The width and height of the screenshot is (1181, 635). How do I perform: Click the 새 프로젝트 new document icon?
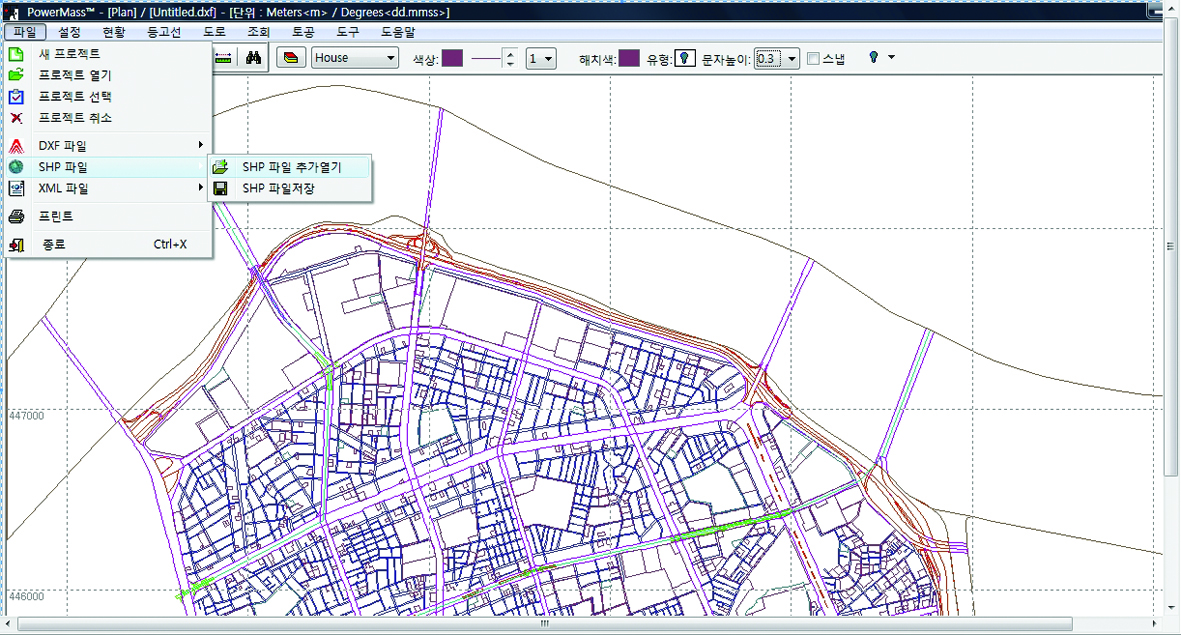tap(16, 54)
